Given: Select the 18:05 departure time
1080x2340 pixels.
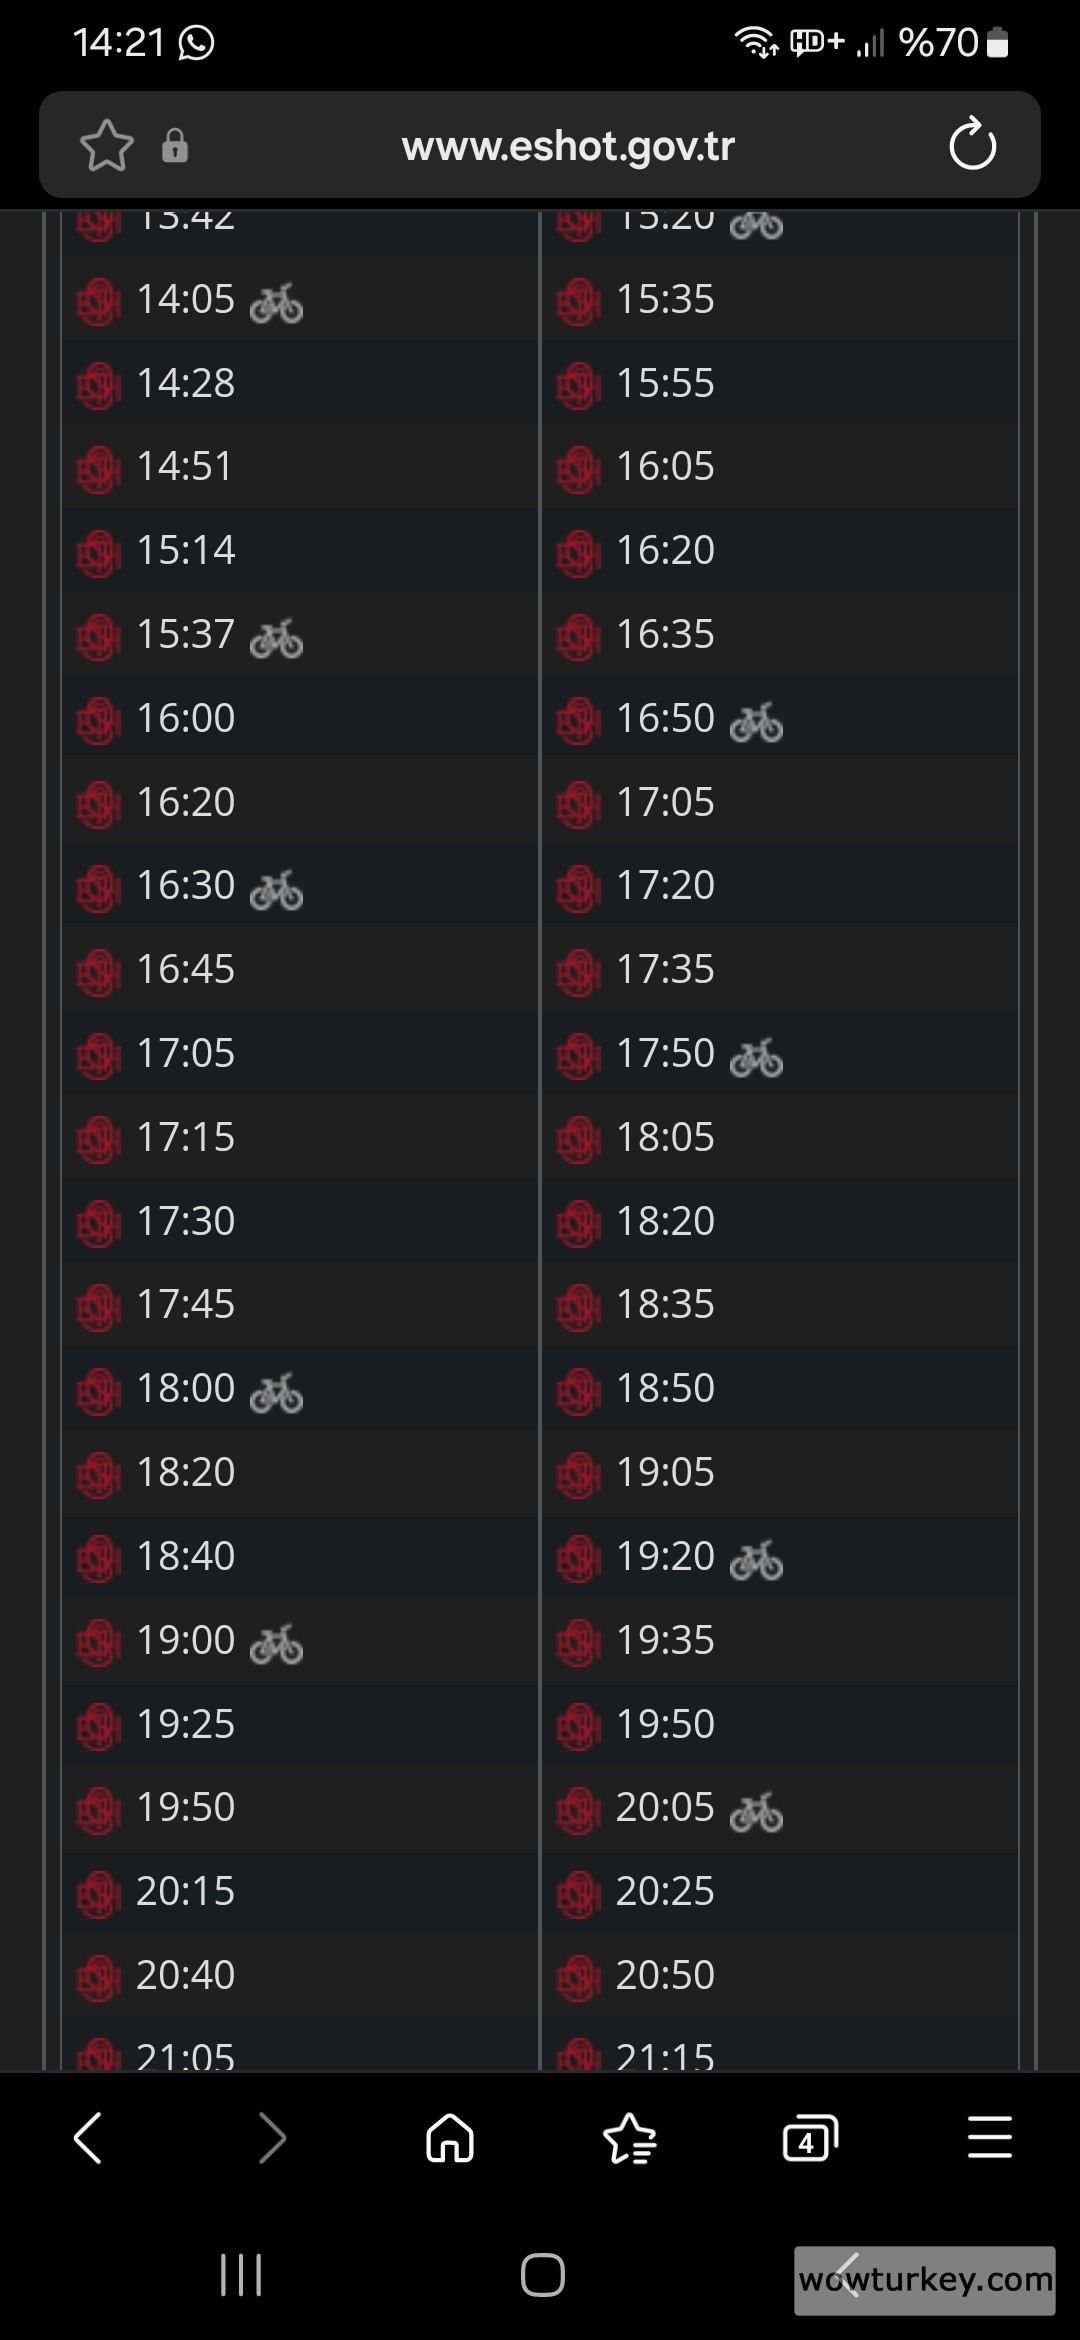Looking at the screenshot, I should click(665, 1137).
